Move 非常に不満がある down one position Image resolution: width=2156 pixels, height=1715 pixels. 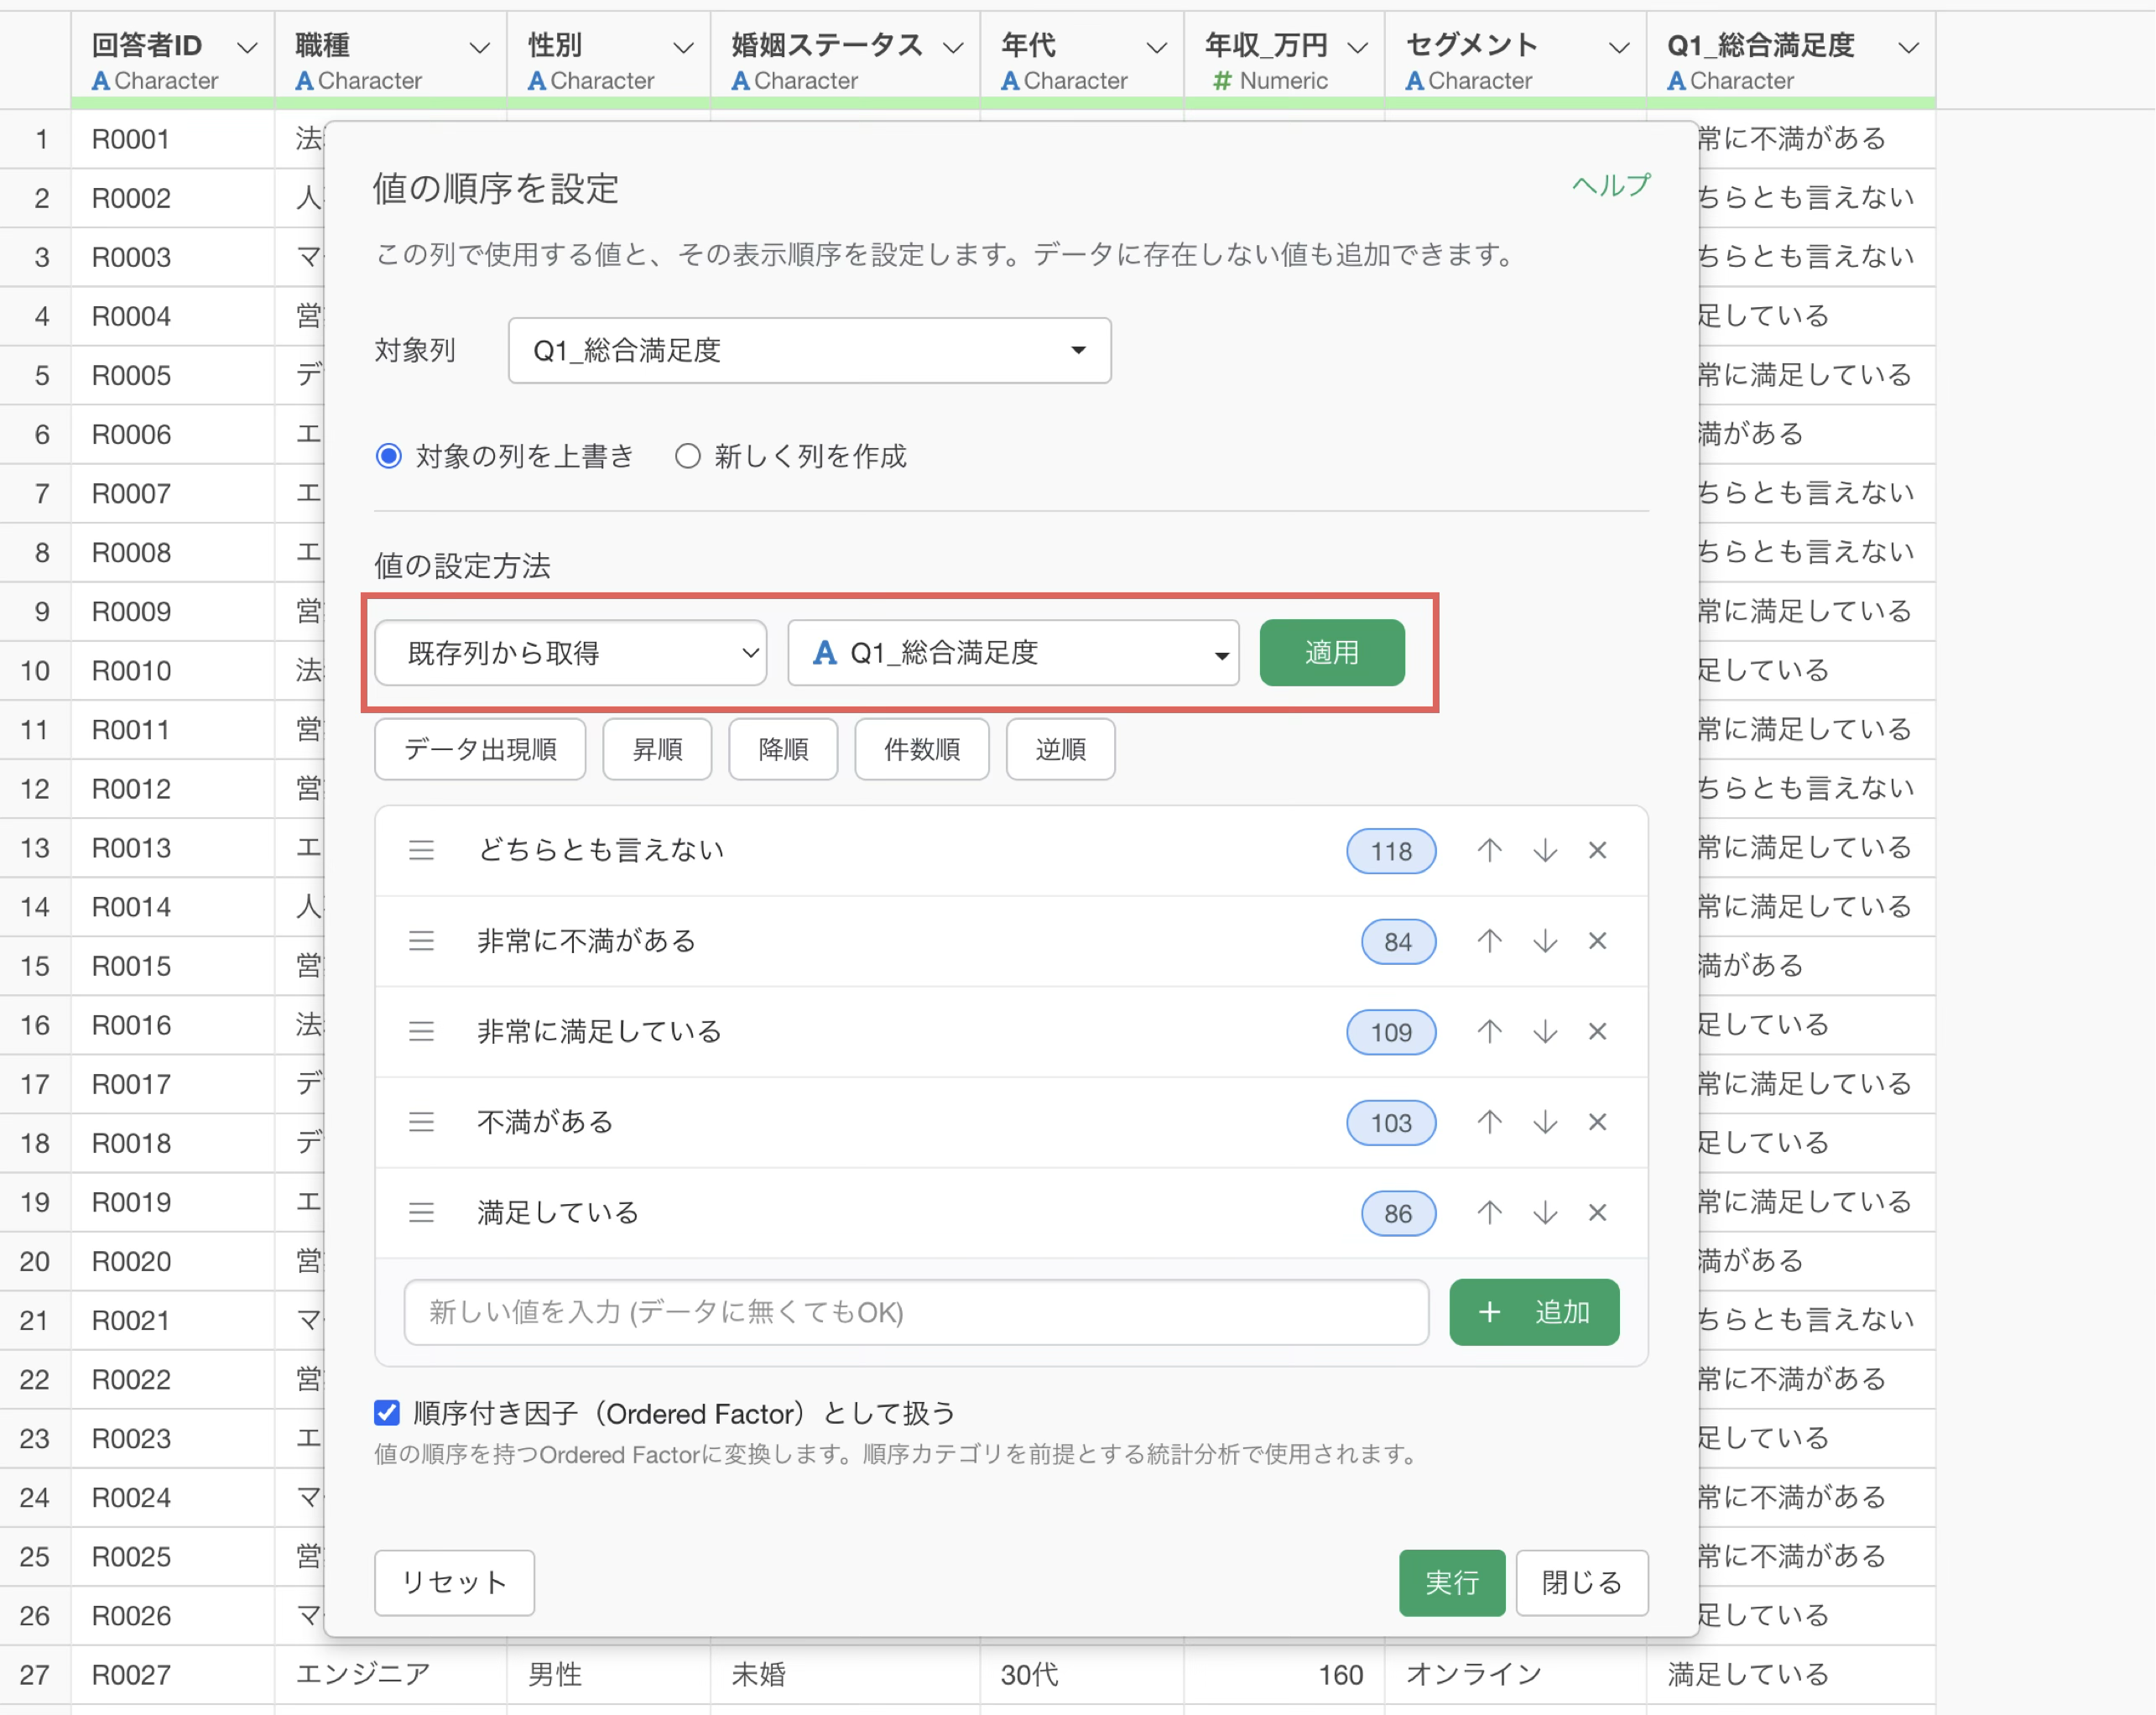pyautogui.click(x=1545, y=941)
